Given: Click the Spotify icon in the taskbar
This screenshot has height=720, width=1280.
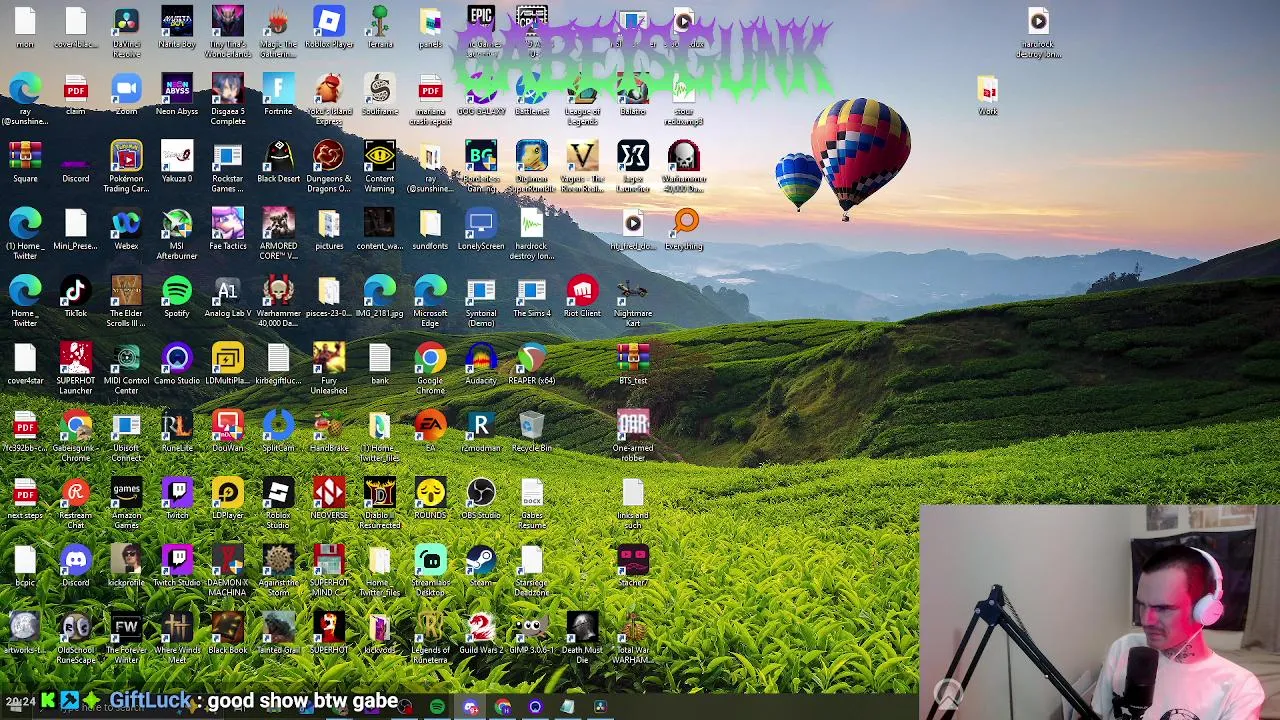Looking at the screenshot, I should (x=437, y=707).
